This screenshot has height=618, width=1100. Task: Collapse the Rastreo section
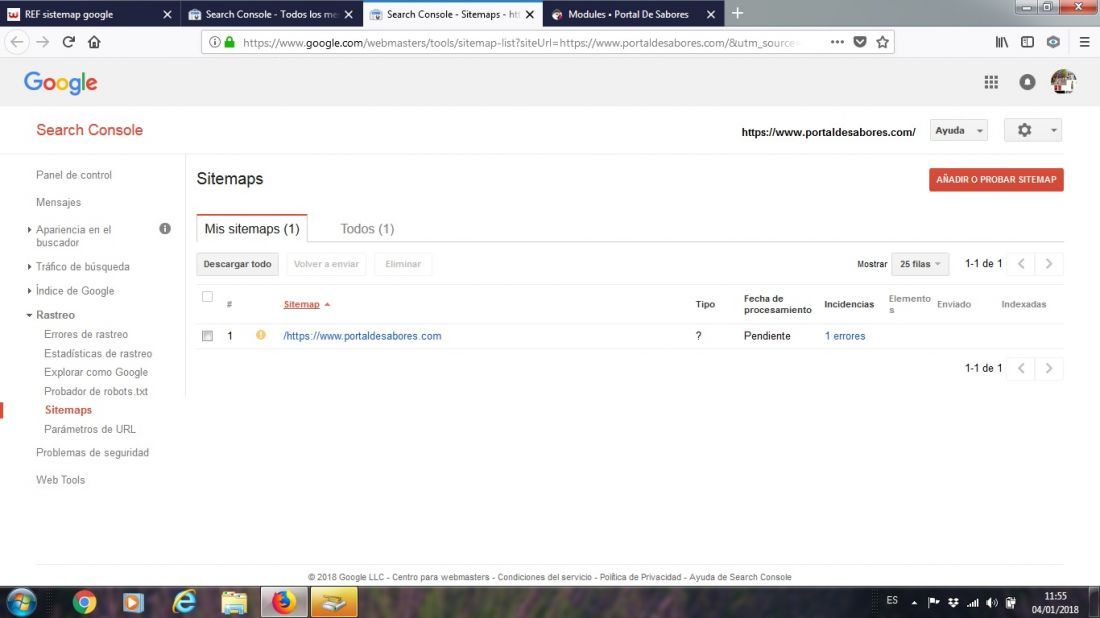pyautogui.click(x=29, y=316)
